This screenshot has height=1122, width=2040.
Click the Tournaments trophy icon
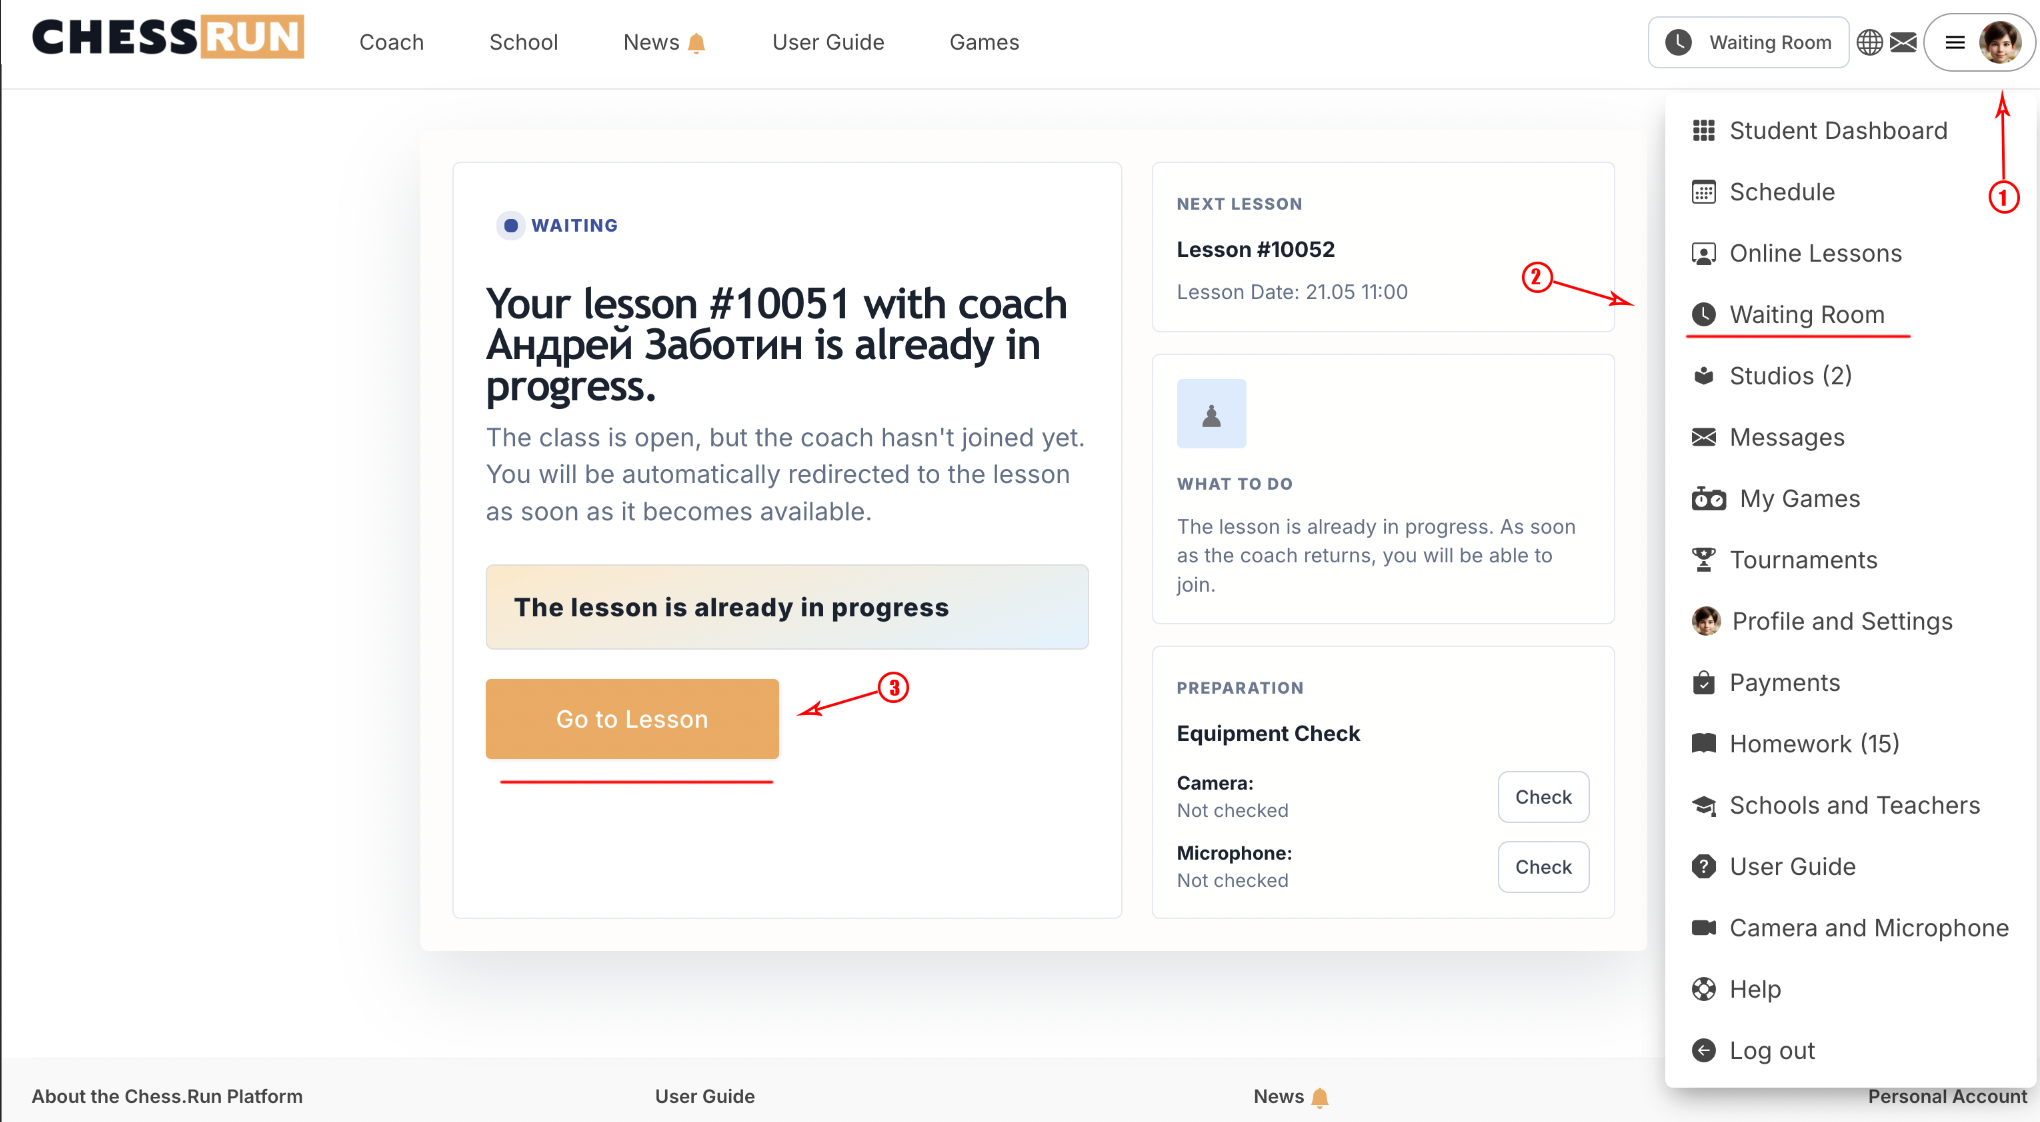[1703, 560]
